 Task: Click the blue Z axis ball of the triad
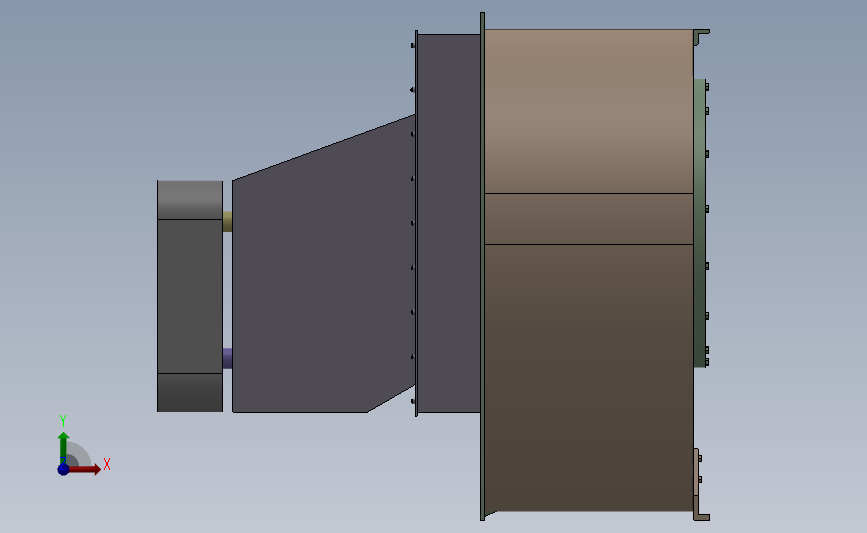click(x=63, y=469)
